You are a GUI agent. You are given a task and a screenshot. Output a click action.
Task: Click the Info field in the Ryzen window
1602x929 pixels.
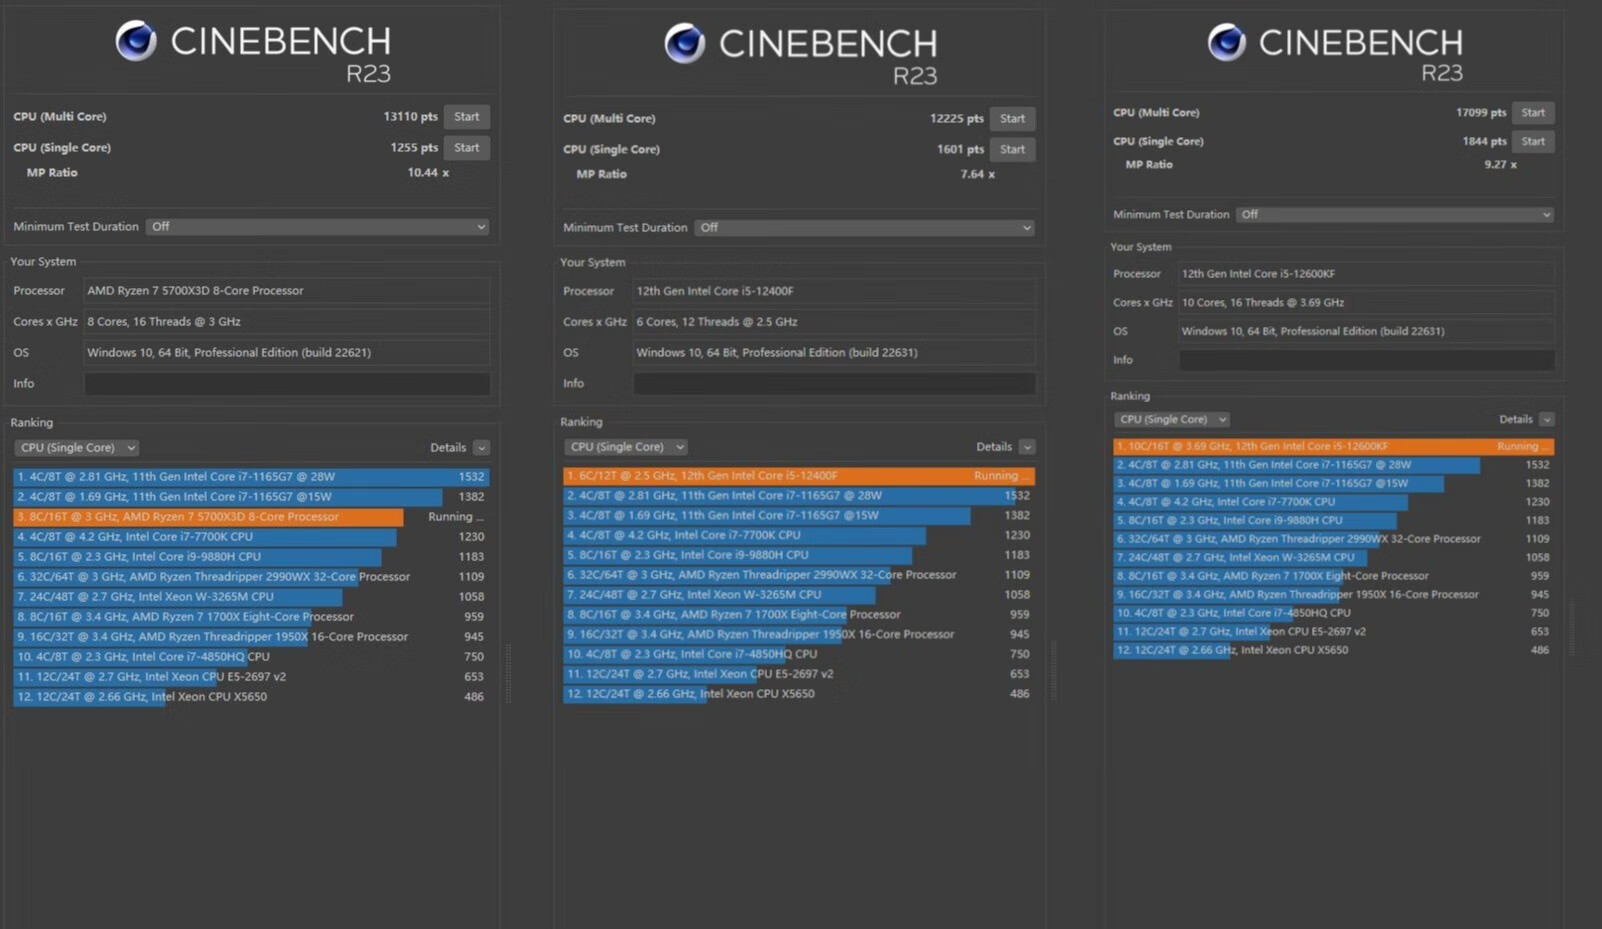(x=288, y=384)
